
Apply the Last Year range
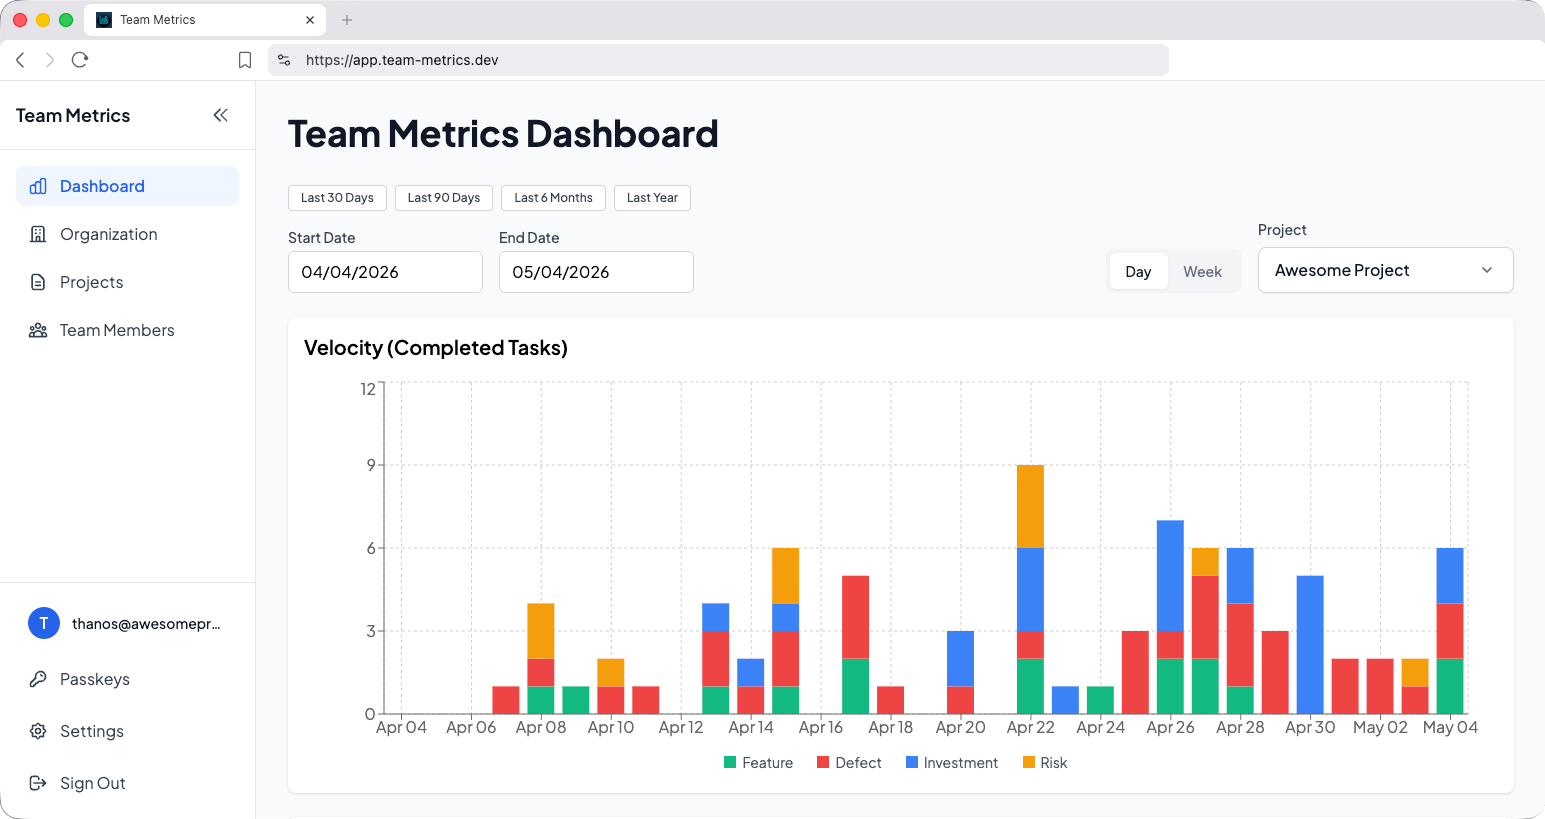tap(652, 198)
